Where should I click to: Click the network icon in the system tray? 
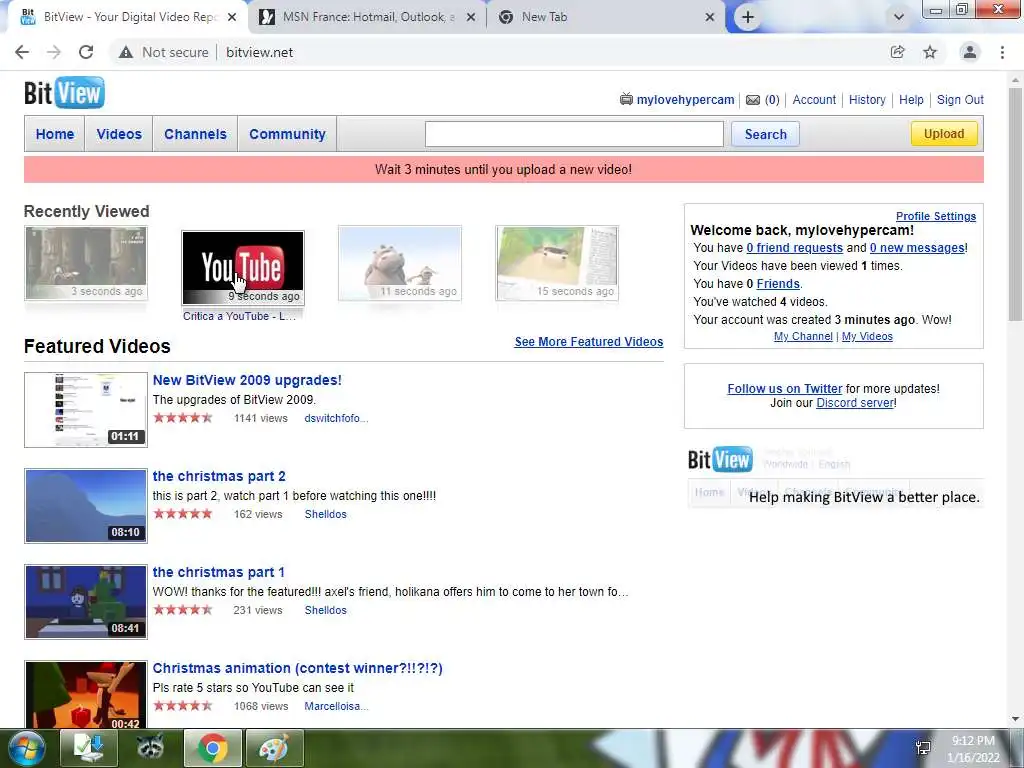click(x=923, y=748)
